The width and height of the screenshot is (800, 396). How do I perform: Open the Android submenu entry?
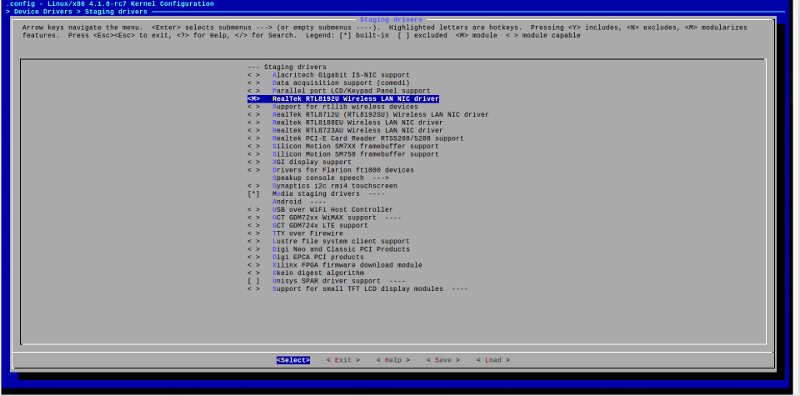[299, 202]
